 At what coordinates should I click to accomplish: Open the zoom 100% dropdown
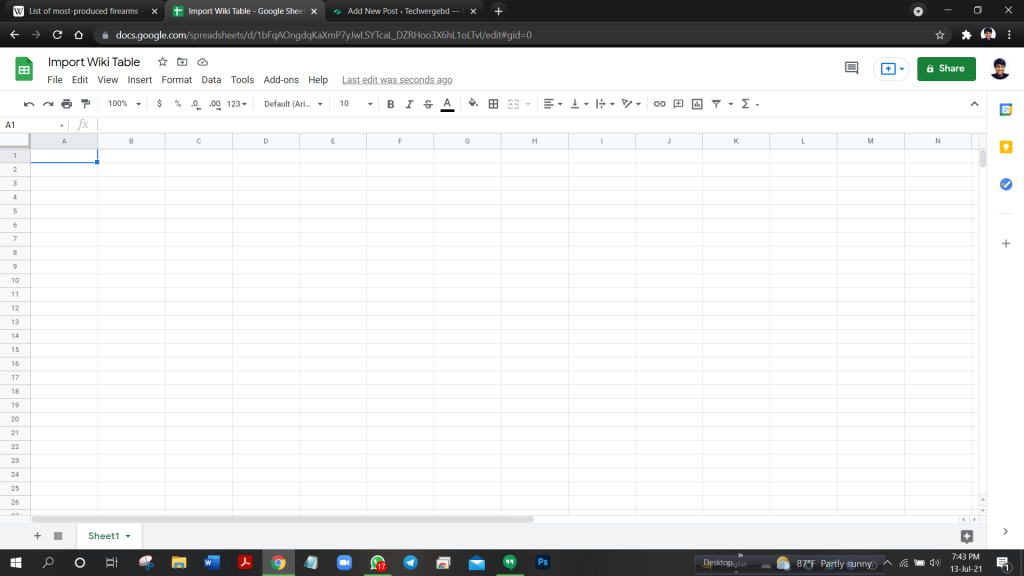(123, 104)
